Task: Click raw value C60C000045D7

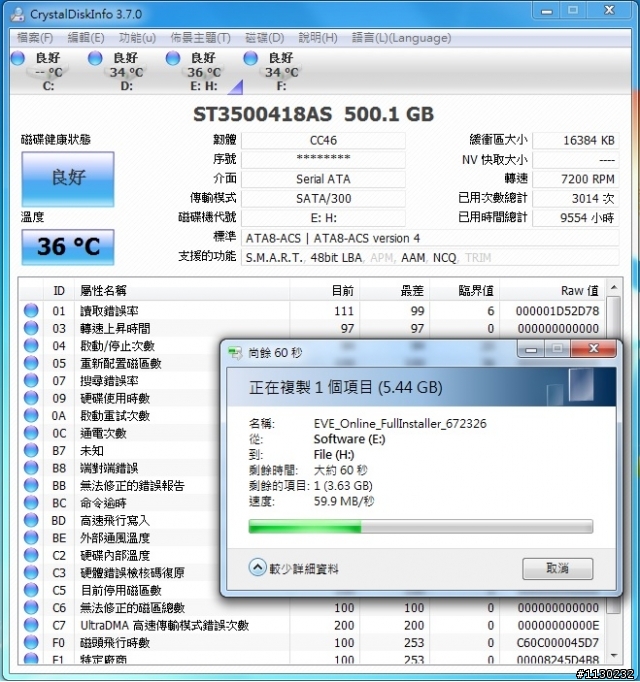Action: point(557,643)
